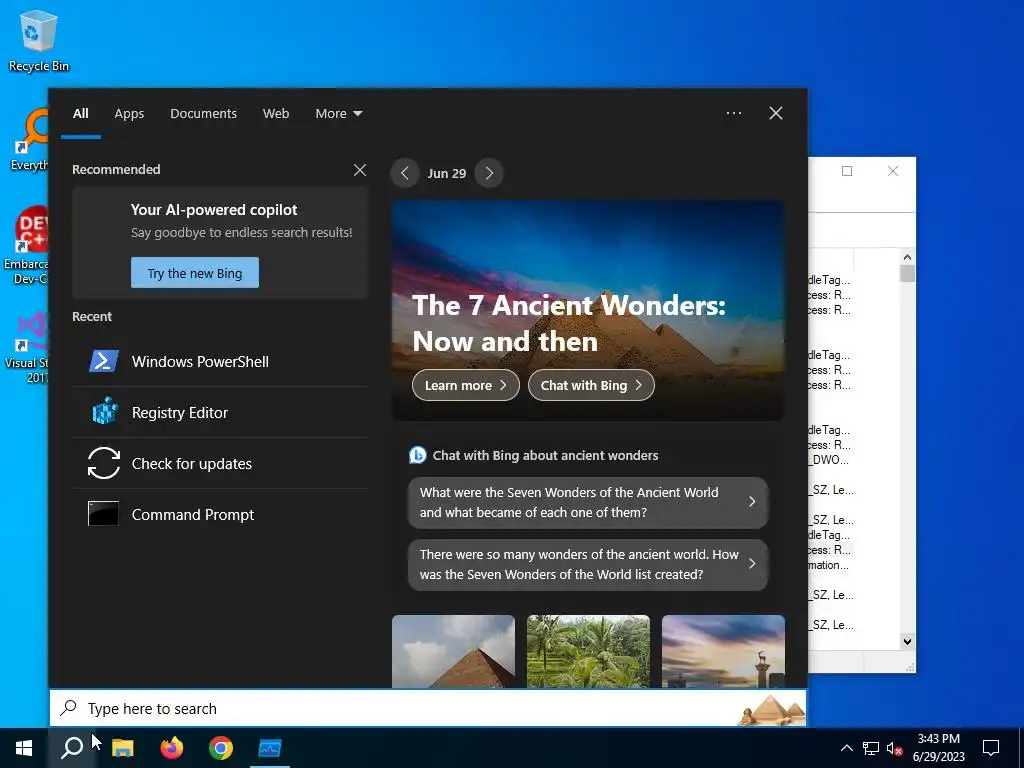This screenshot has height=768, width=1024.
Task: Go to previous day before Jun 29
Action: (x=404, y=173)
